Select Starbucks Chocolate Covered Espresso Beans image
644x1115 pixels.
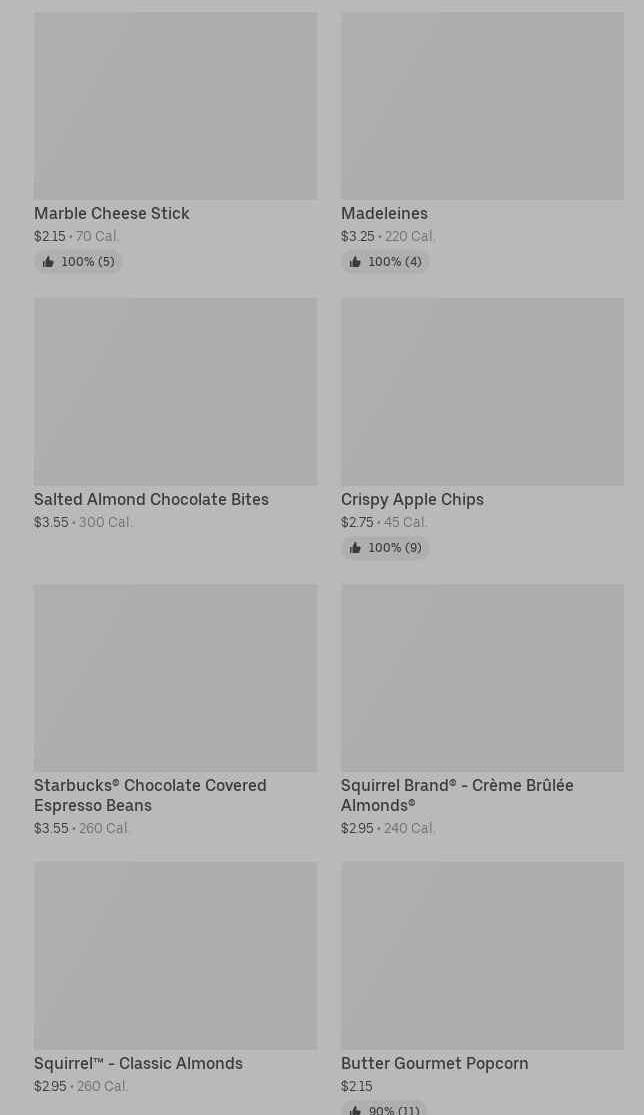(175, 677)
